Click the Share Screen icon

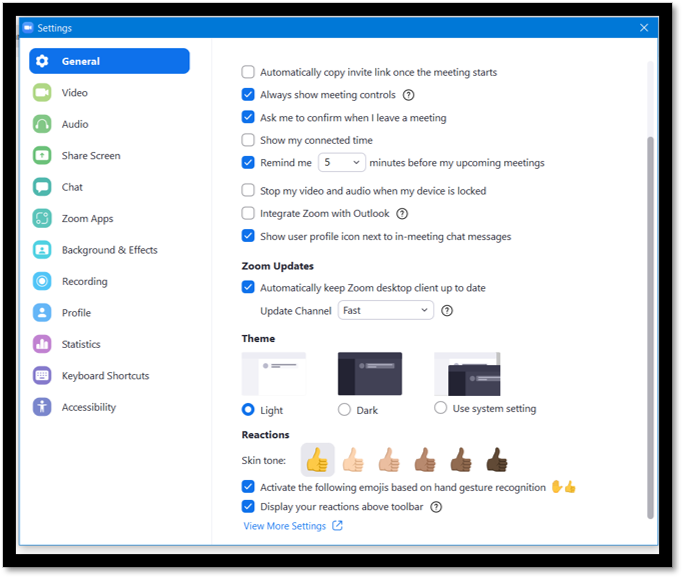42,155
